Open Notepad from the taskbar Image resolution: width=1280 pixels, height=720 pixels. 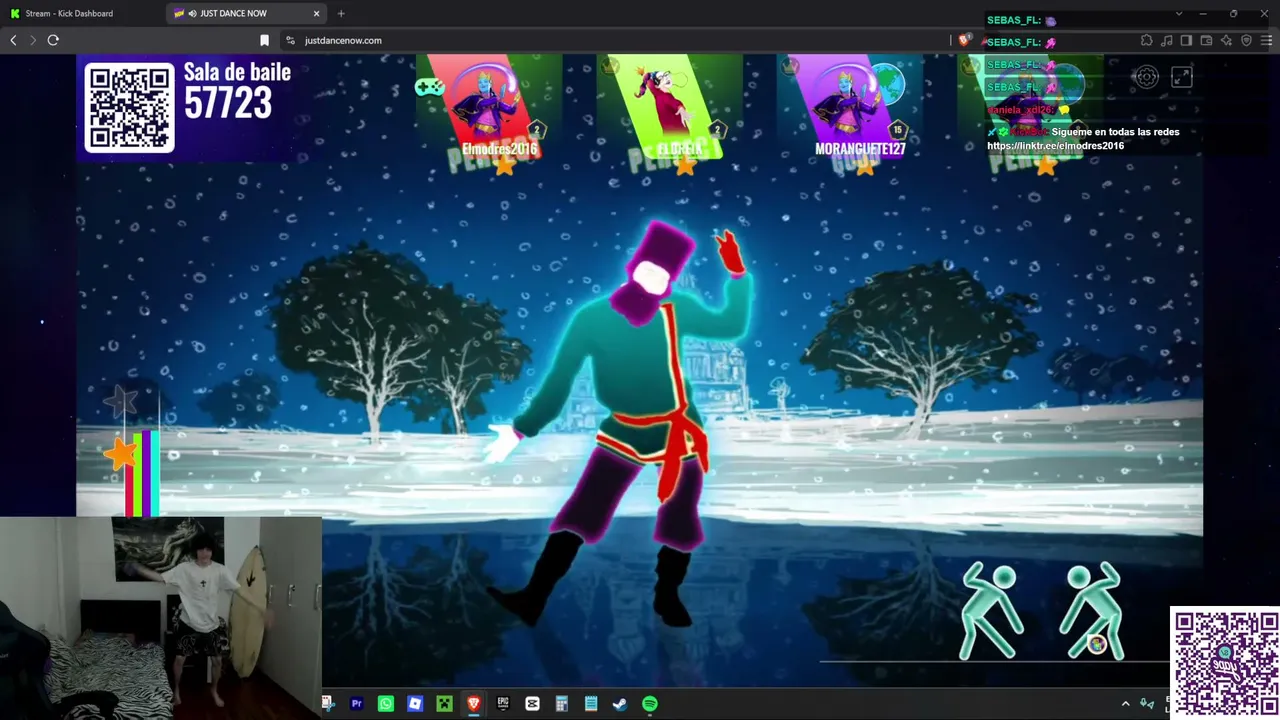pyautogui.click(x=591, y=704)
